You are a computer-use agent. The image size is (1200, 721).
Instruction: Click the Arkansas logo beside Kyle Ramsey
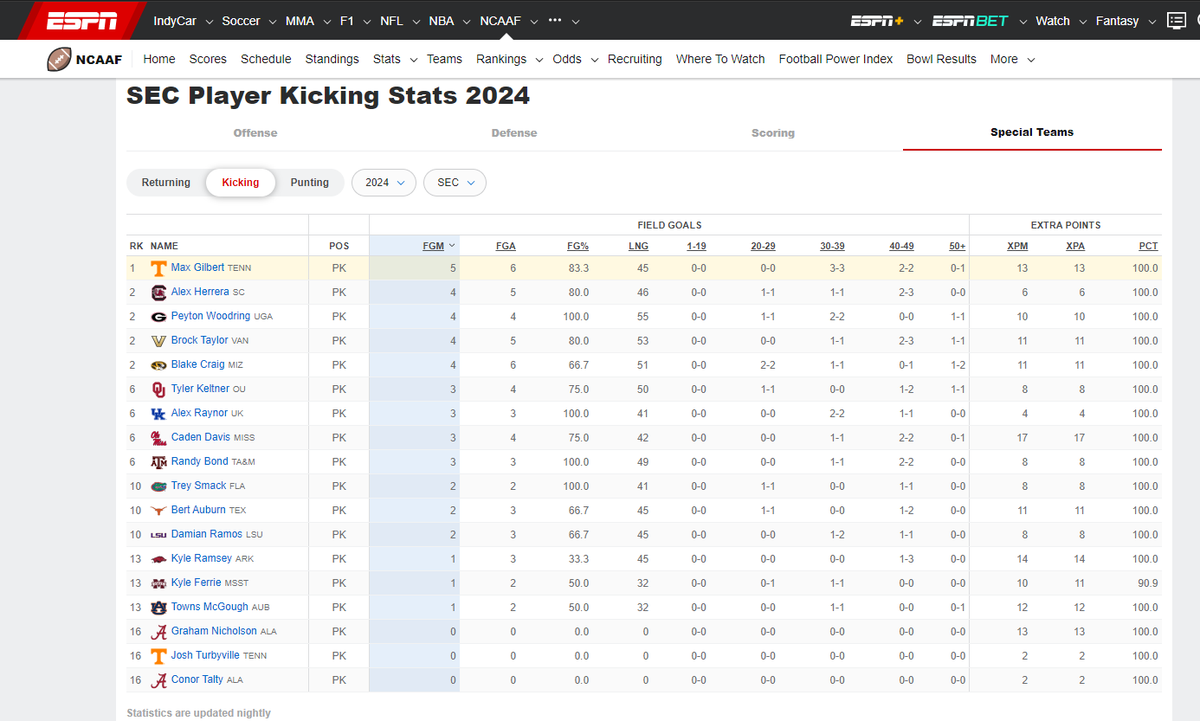[x=158, y=559]
